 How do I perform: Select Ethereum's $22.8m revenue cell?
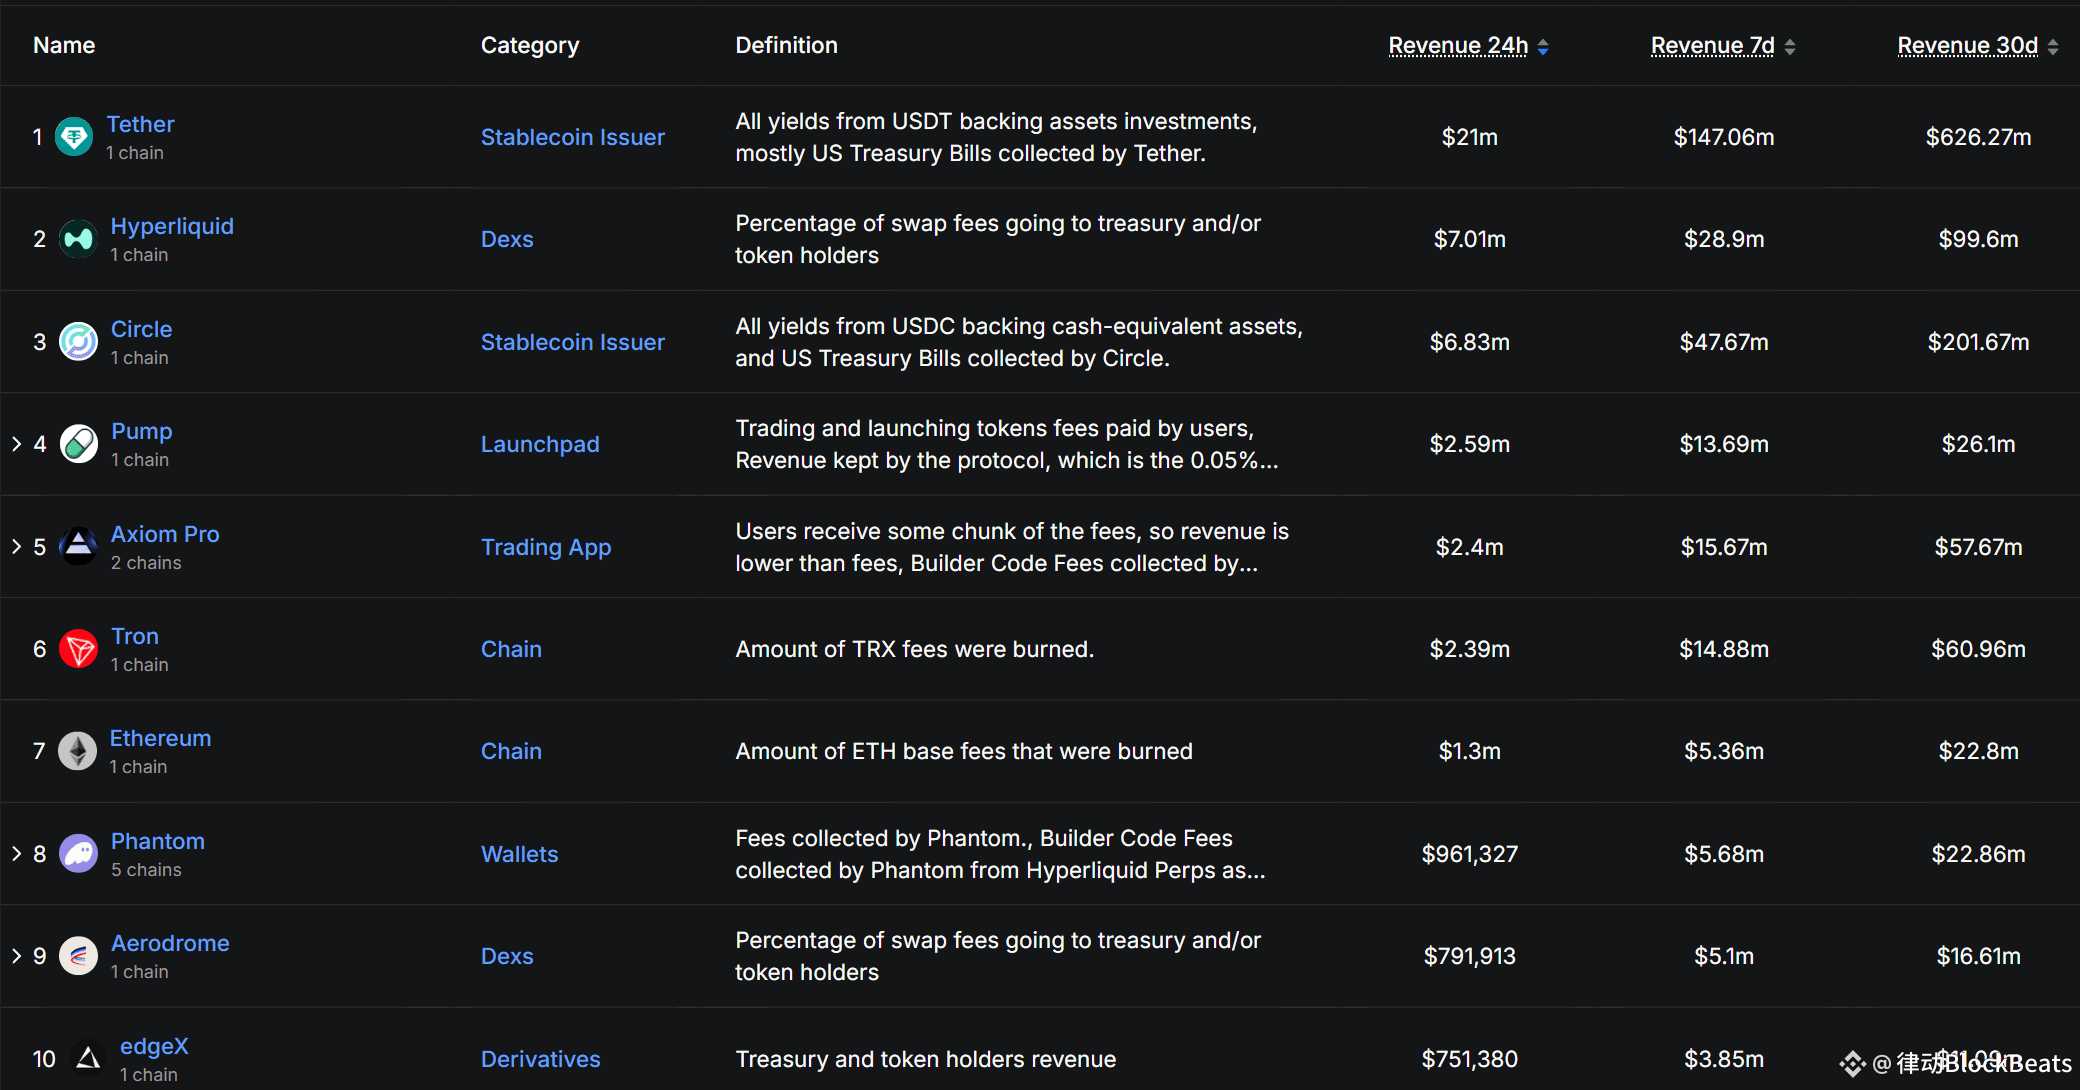point(1978,751)
